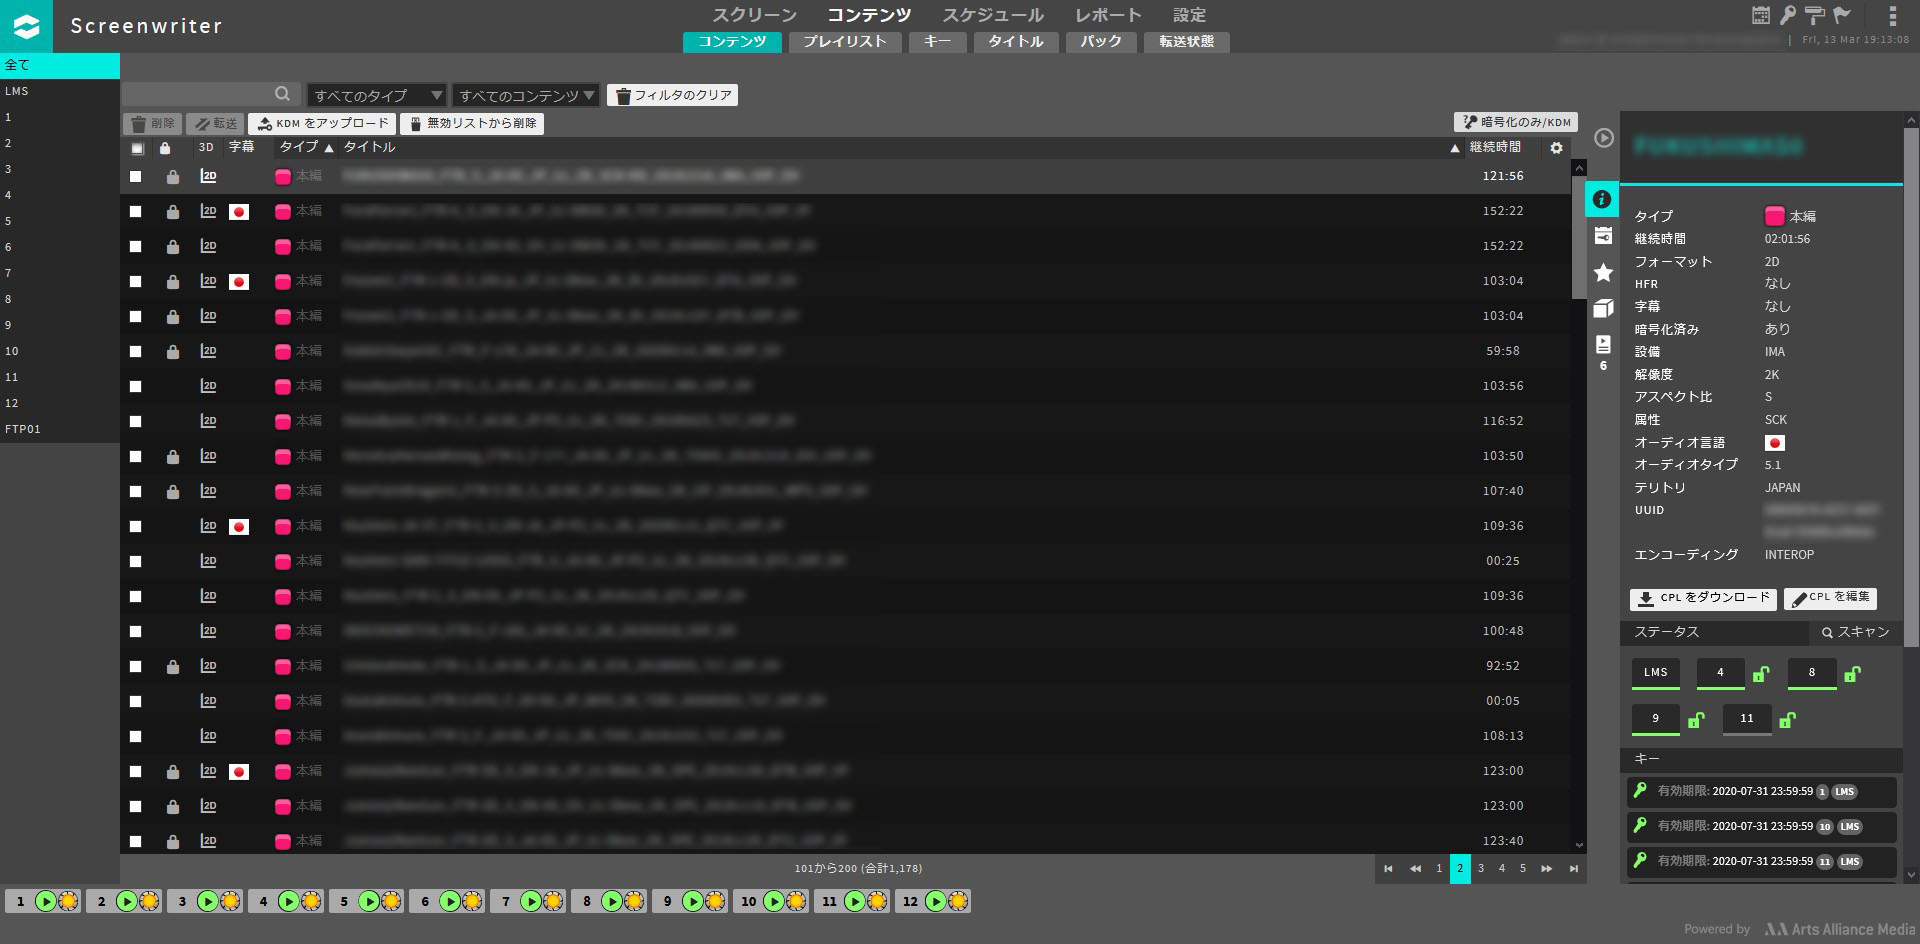1920x944 pixels.
Task: Sort by タイトル column header
Action: click(x=369, y=147)
